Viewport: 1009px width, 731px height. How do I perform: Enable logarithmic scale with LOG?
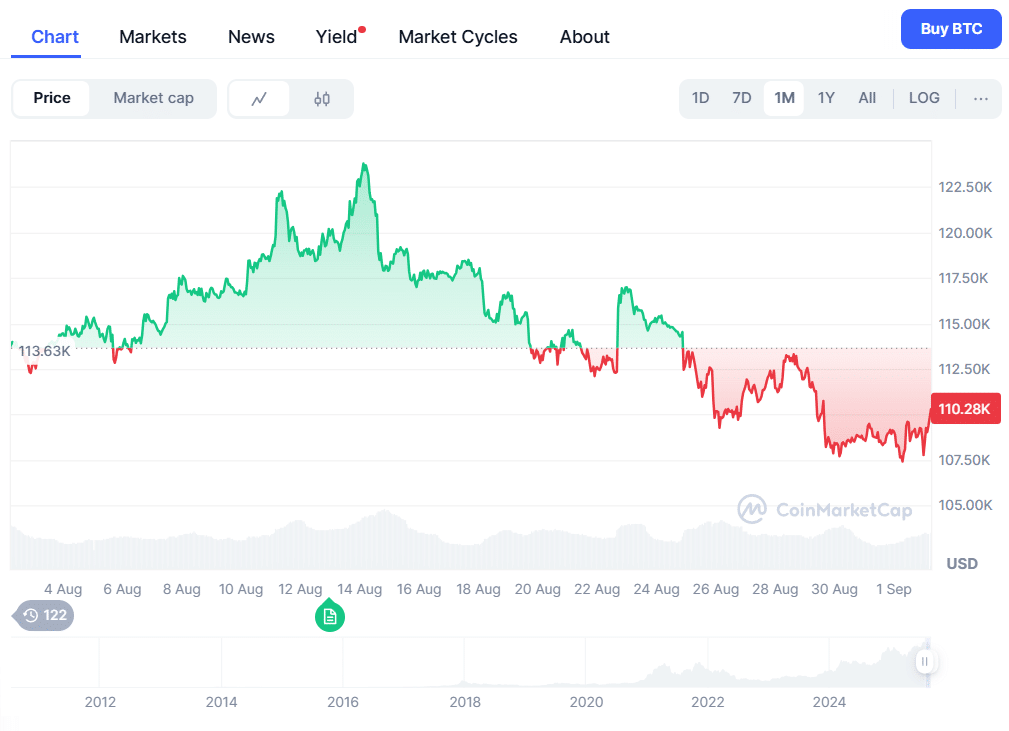tap(923, 97)
